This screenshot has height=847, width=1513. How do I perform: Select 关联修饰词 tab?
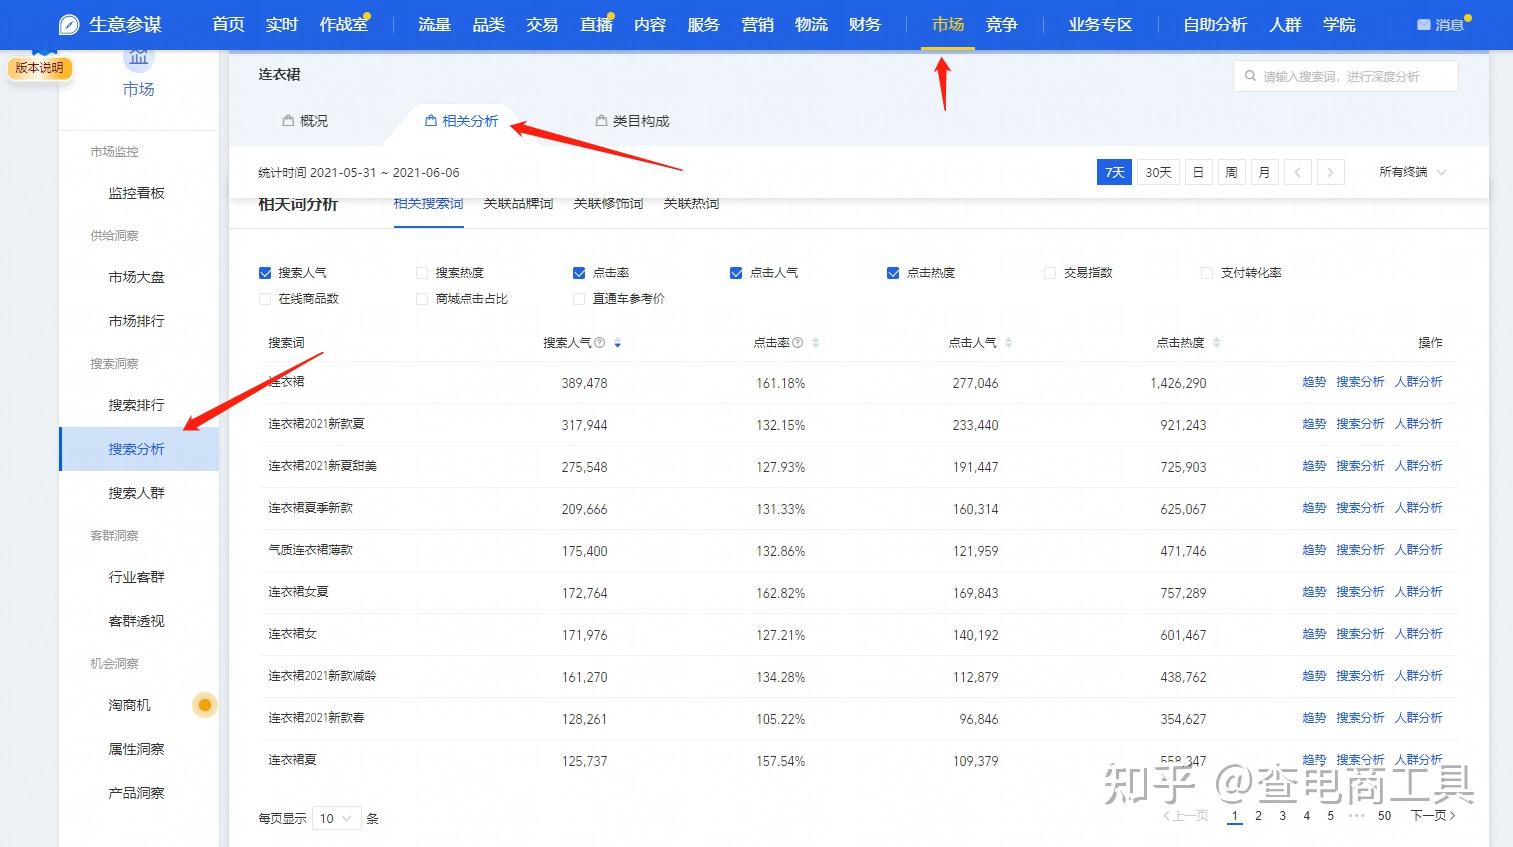pyautogui.click(x=608, y=203)
